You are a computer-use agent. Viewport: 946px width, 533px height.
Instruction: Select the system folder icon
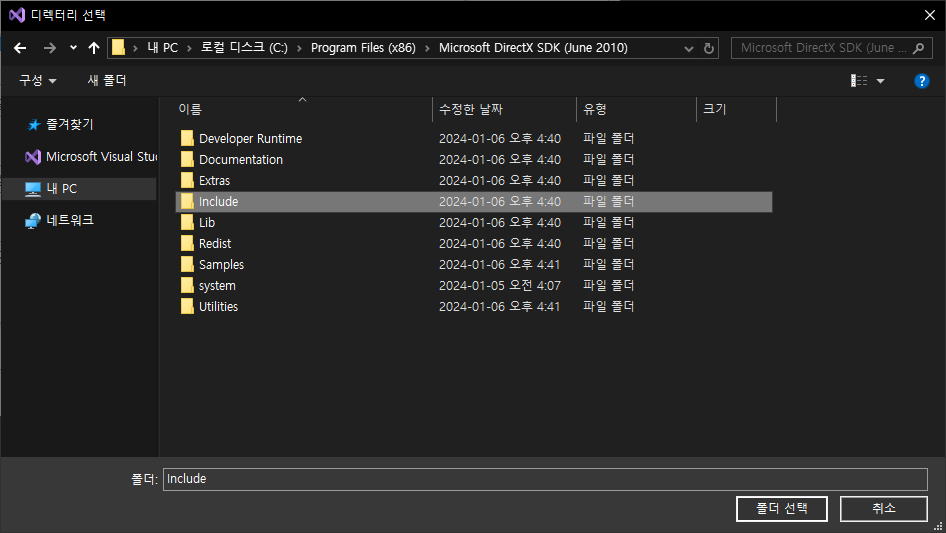click(x=187, y=286)
